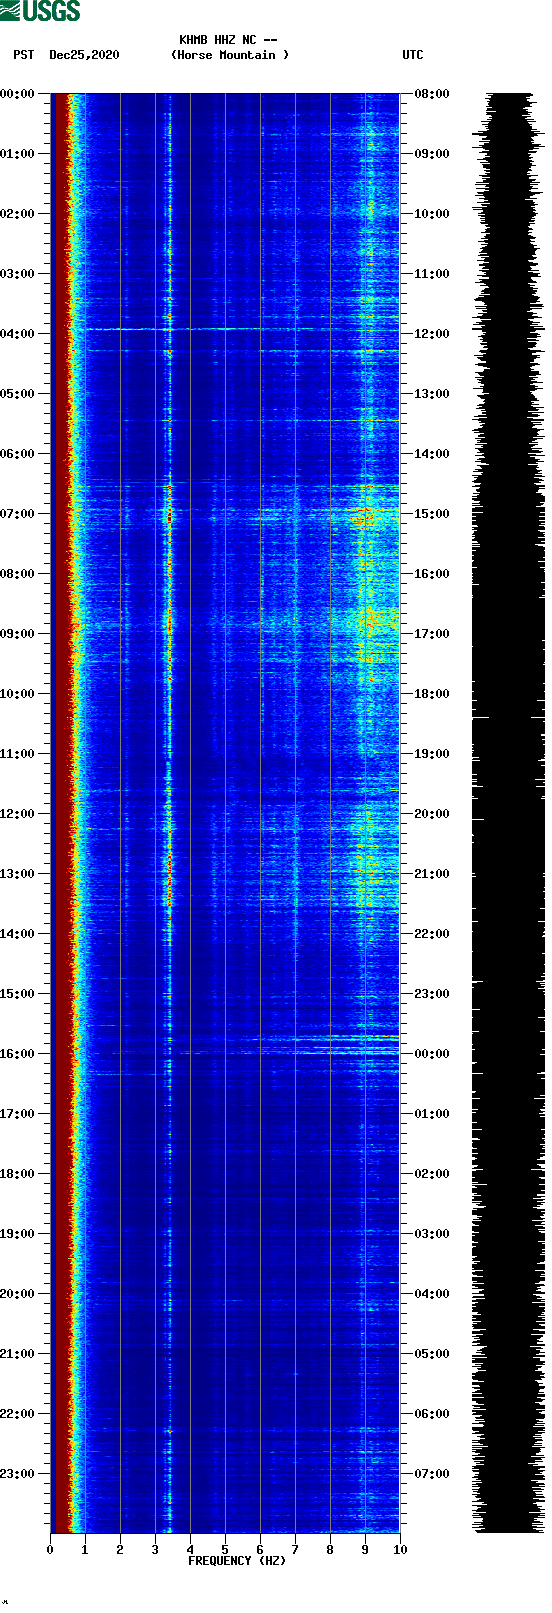The image size is (552, 1613).
Task: Click the 12:00 PST tick on left axis
Action: pos(18,814)
